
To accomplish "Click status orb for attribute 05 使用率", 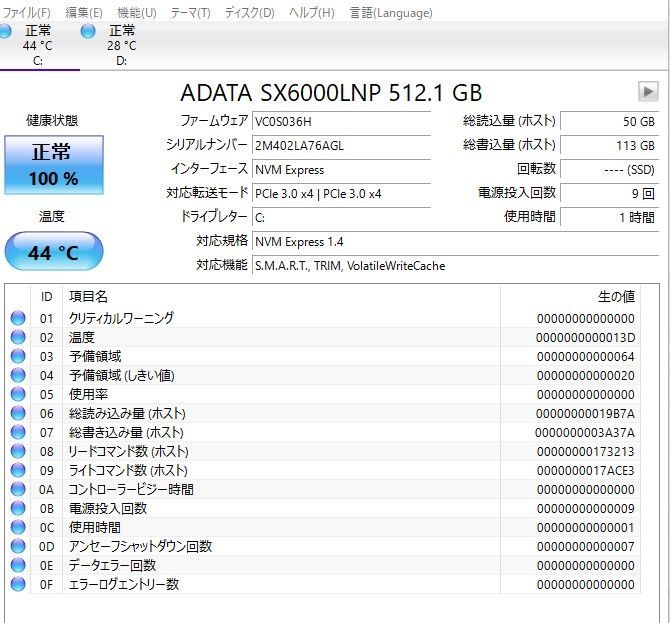I will tap(18, 394).
